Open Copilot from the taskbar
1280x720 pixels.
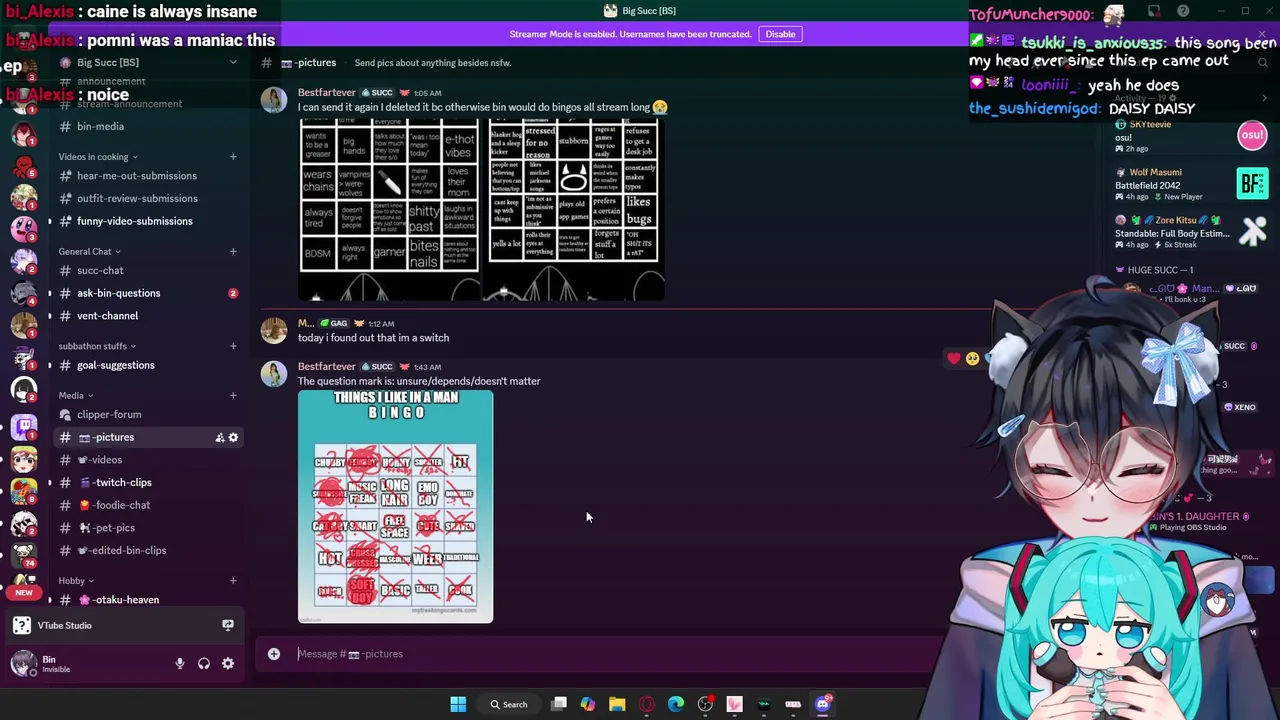tap(588, 704)
